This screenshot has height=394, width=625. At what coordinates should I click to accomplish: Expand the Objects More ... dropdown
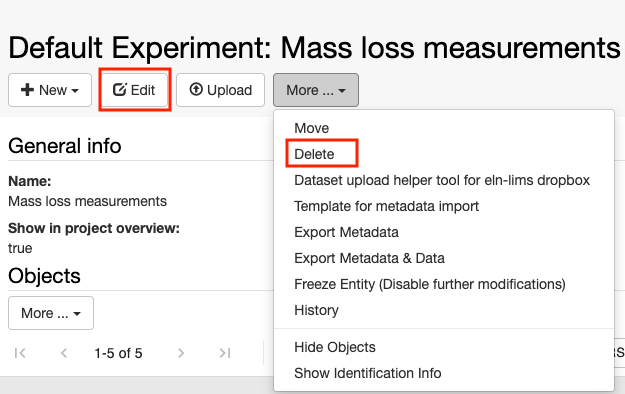click(51, 313)
